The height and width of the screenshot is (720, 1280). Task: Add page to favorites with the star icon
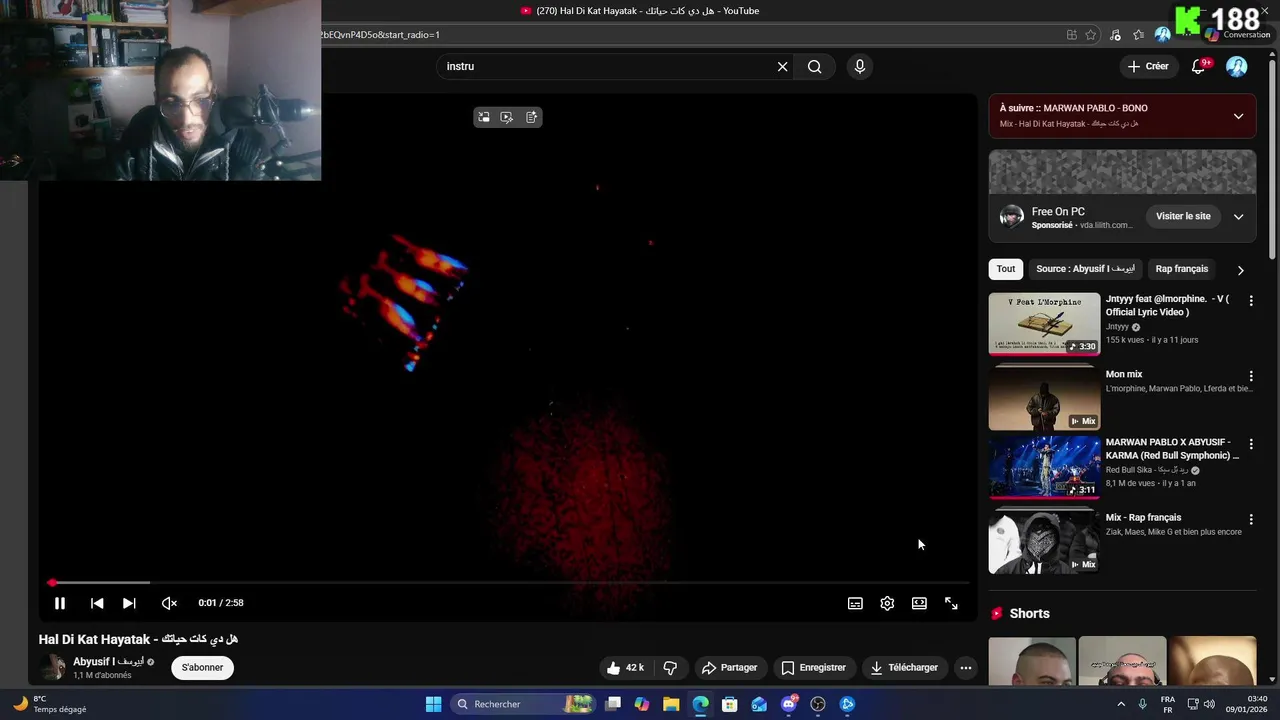(1091, 35)
